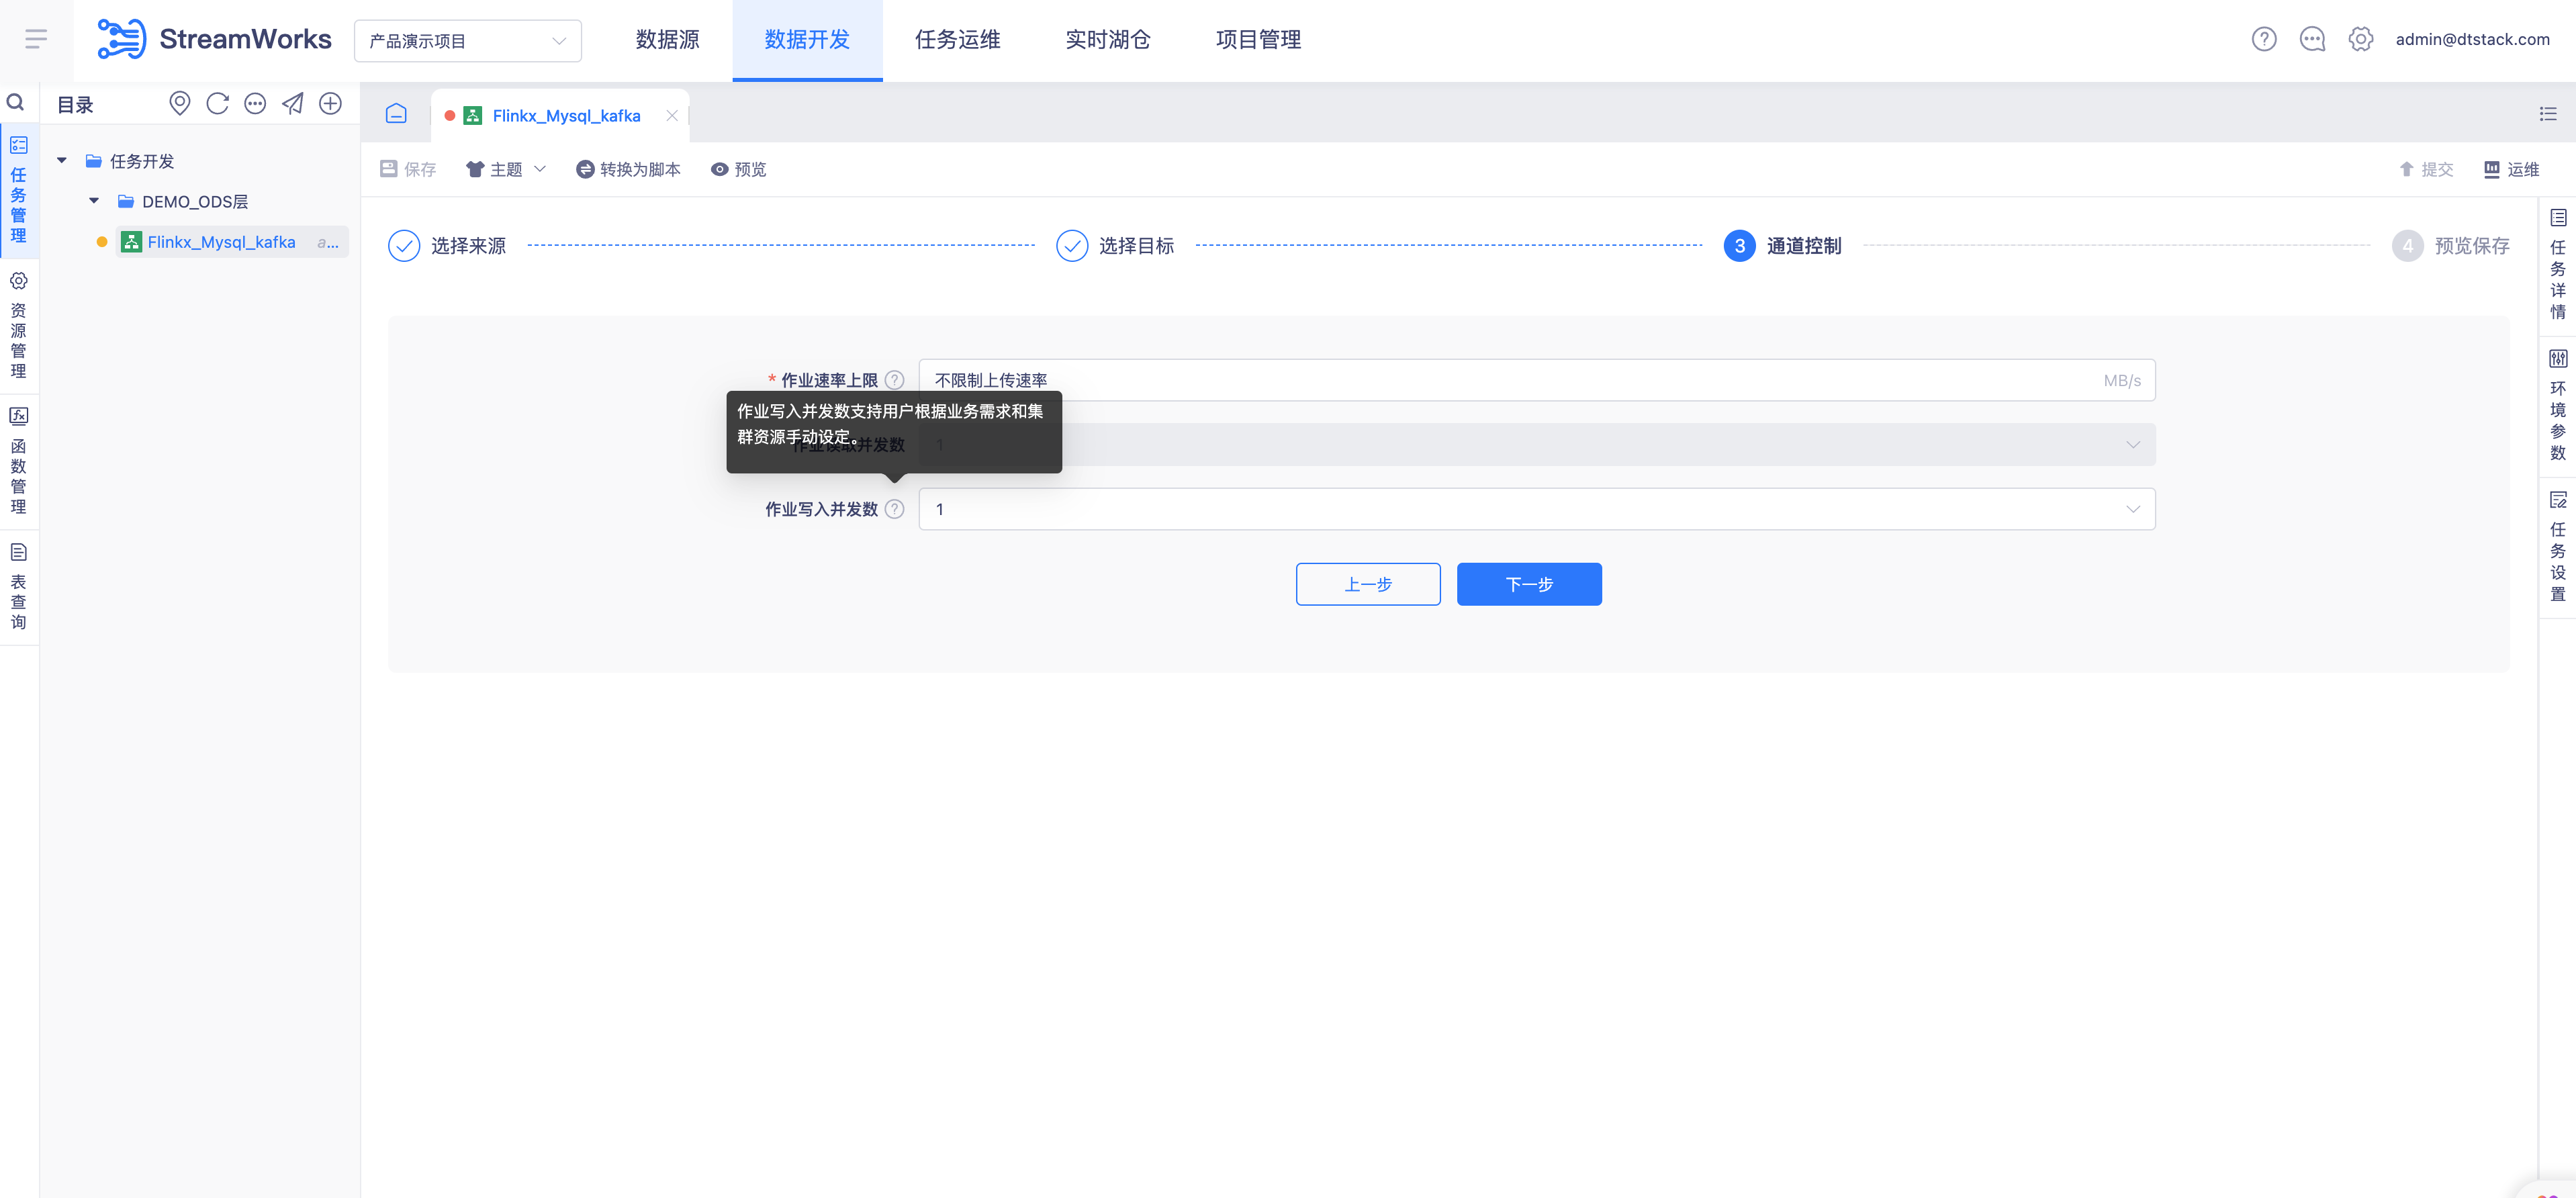This screenshot has height=1198, width=2576.
Task: Open the 任务详情 right panel
Action: (2557, 265)
